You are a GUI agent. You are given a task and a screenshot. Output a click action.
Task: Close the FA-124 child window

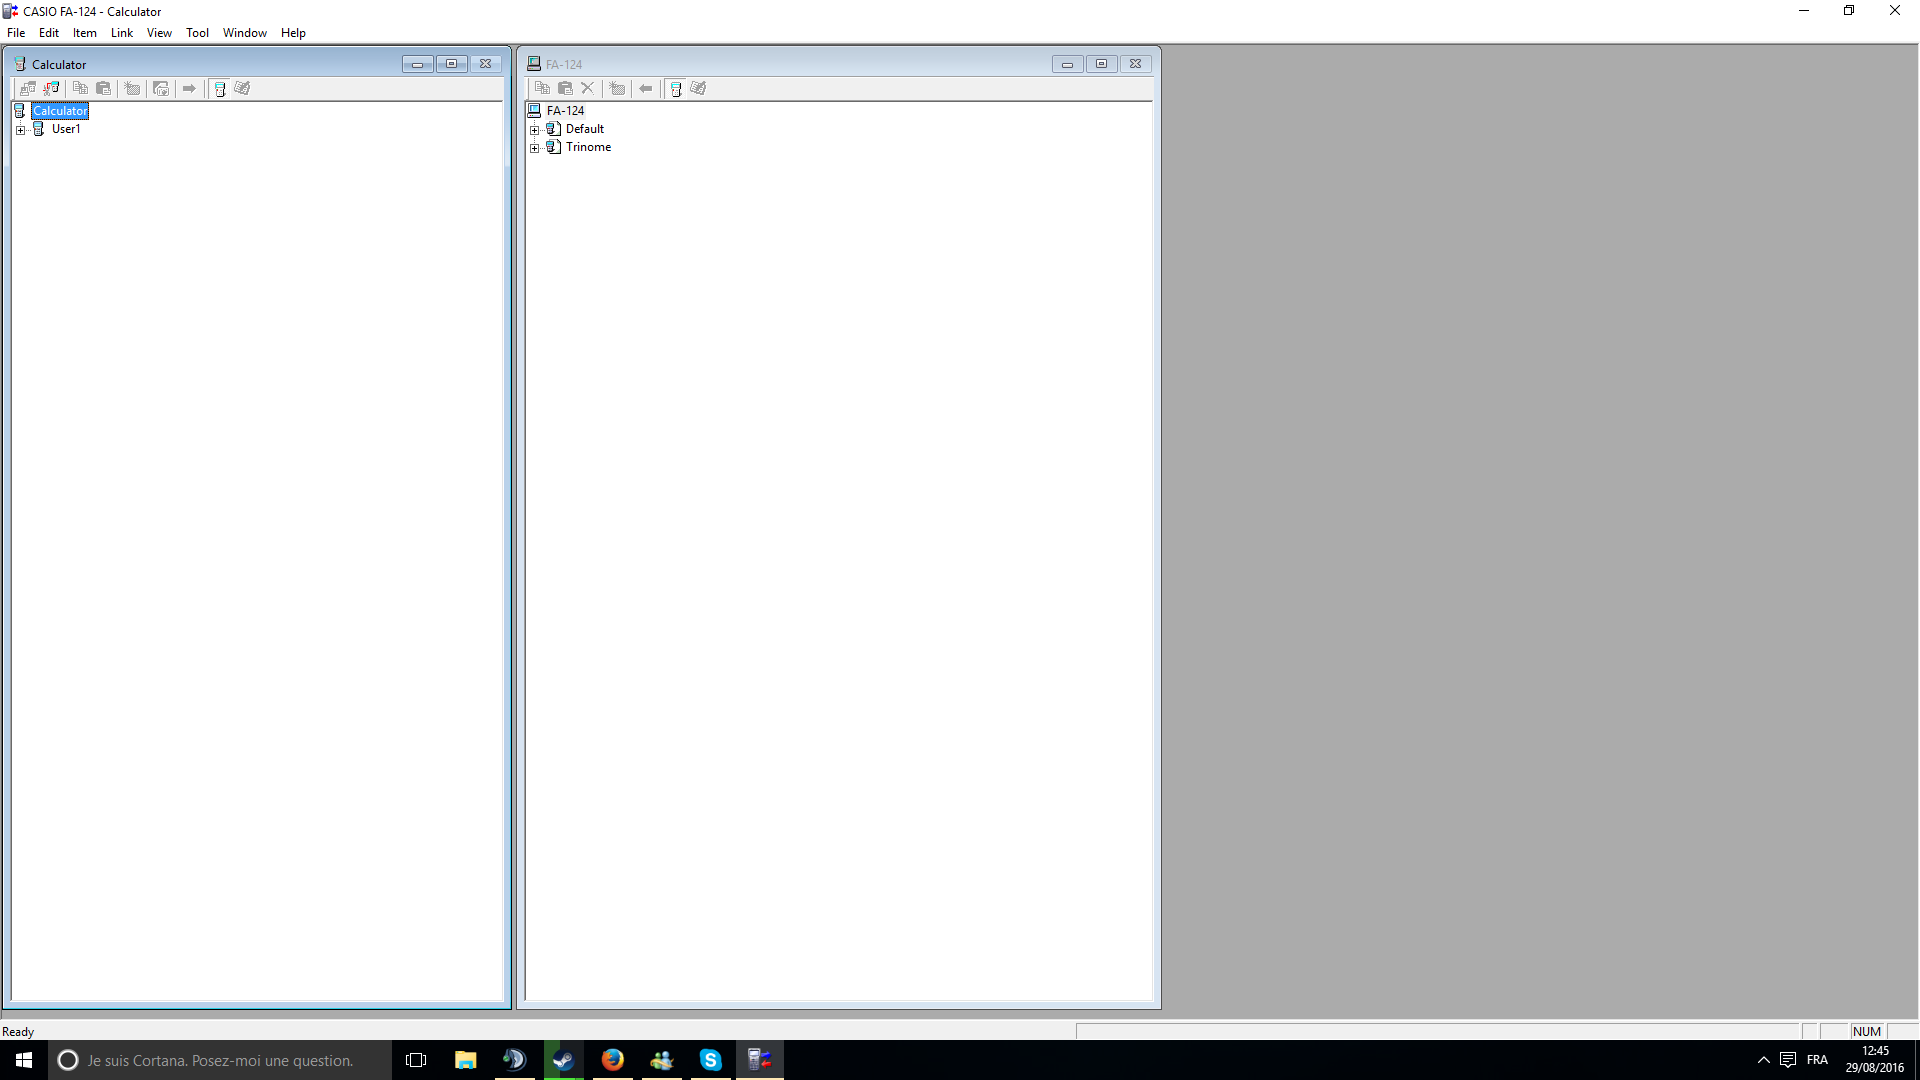point(1135,64)
